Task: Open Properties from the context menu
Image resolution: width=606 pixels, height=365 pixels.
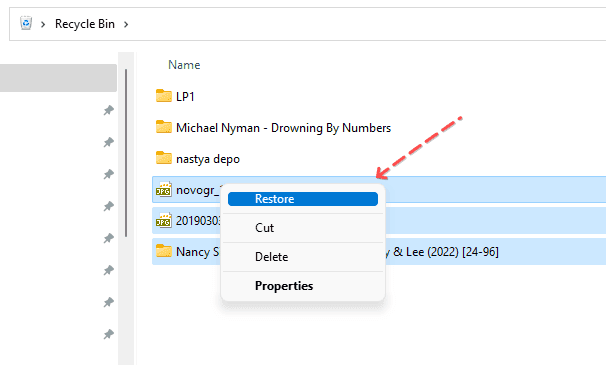Action: click(x=303, y=286)
